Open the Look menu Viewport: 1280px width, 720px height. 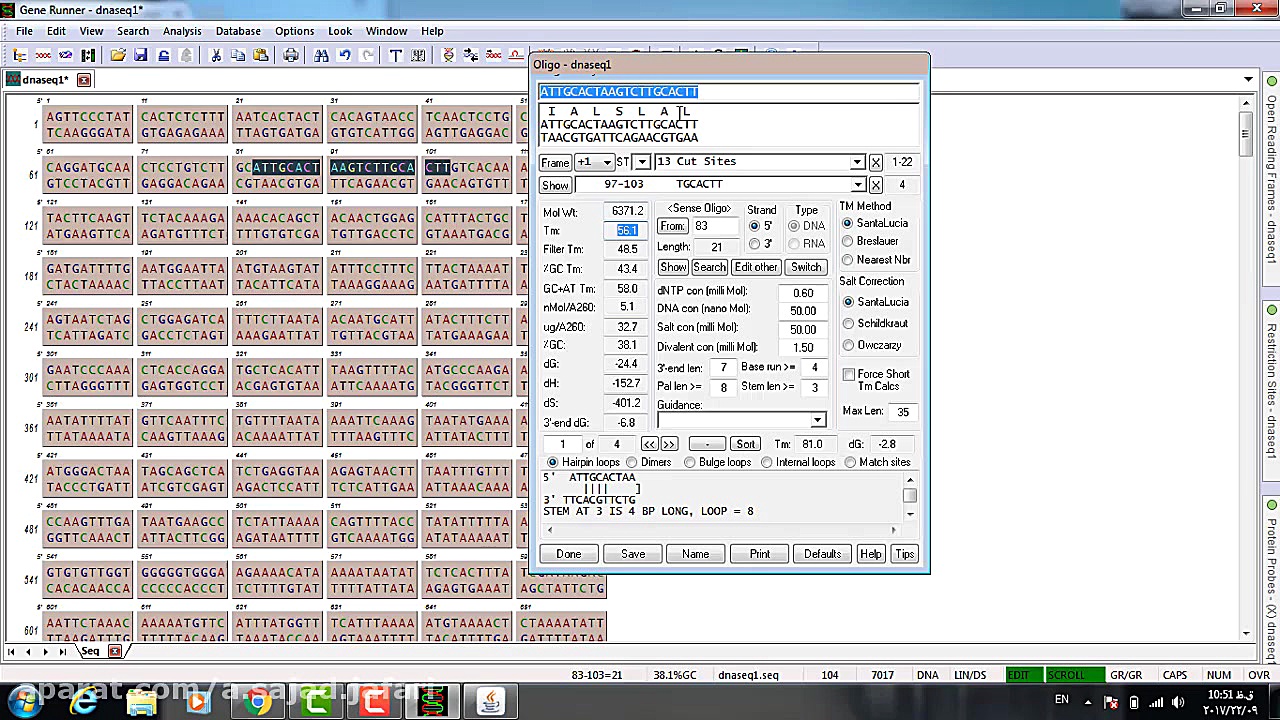(340, 31)
